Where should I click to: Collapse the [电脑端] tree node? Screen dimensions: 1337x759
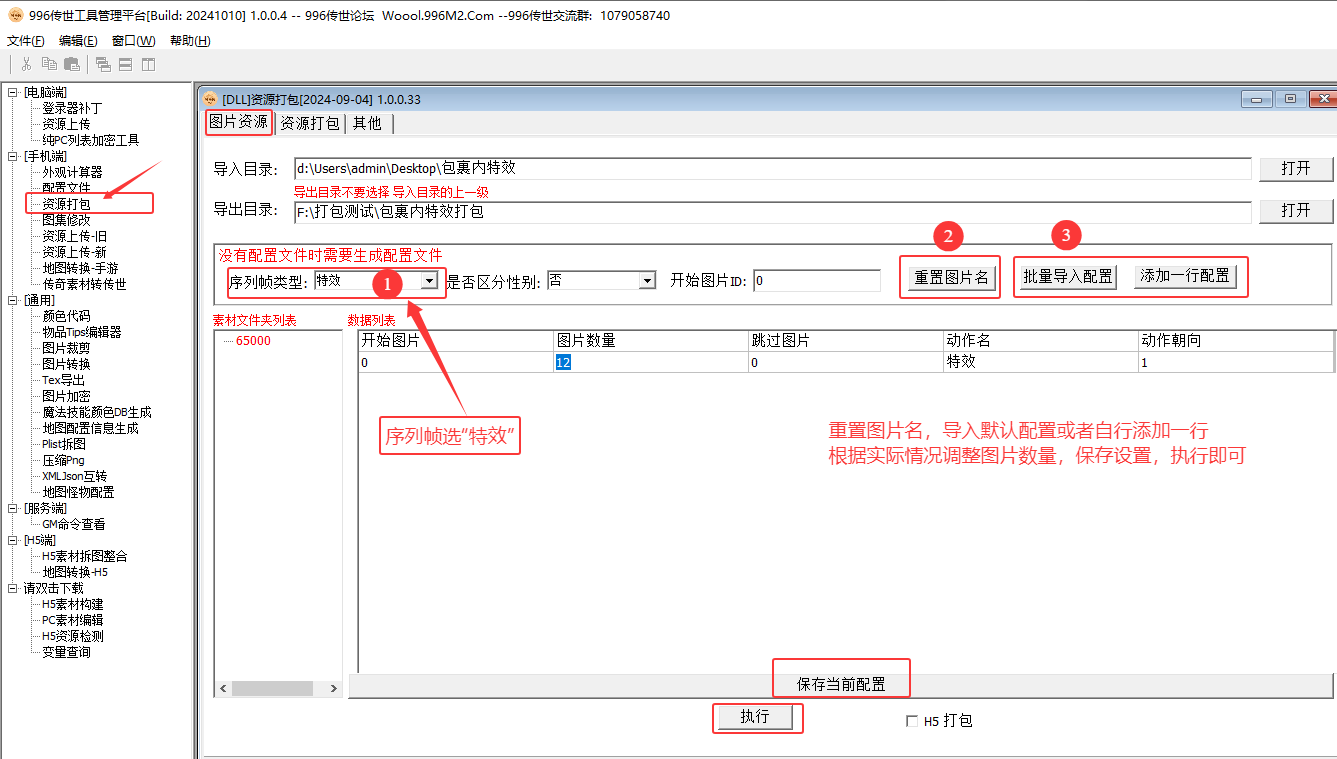click(13, 92)
